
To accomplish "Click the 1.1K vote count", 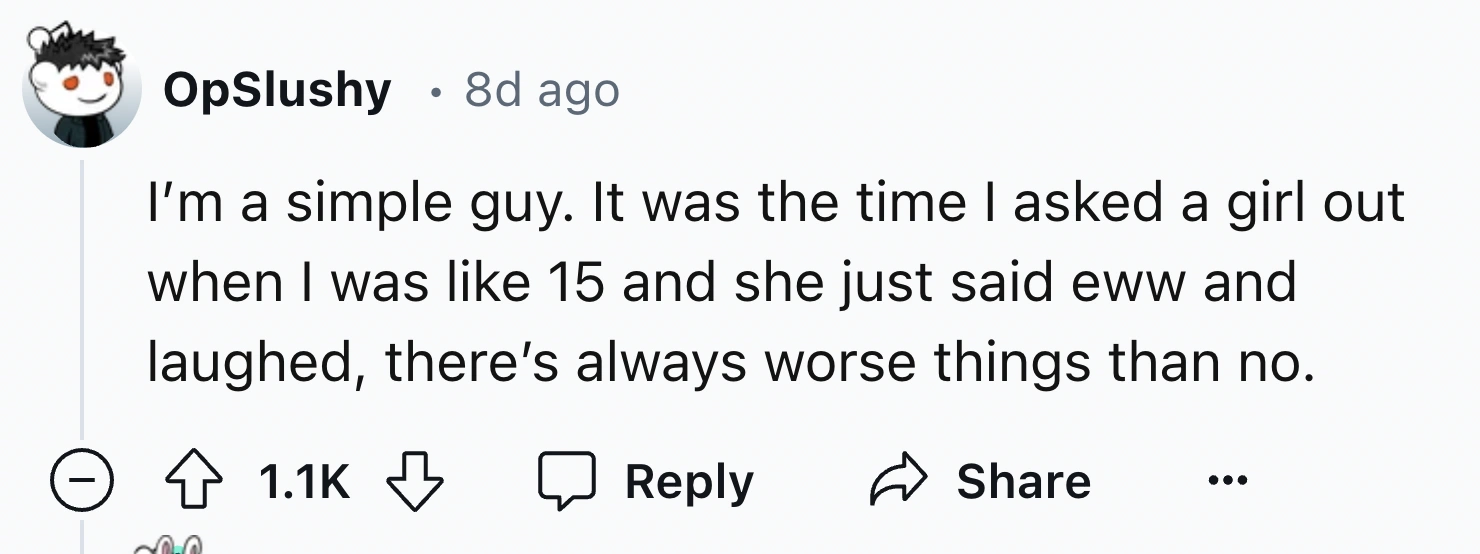I will click(x=305, y=483).
